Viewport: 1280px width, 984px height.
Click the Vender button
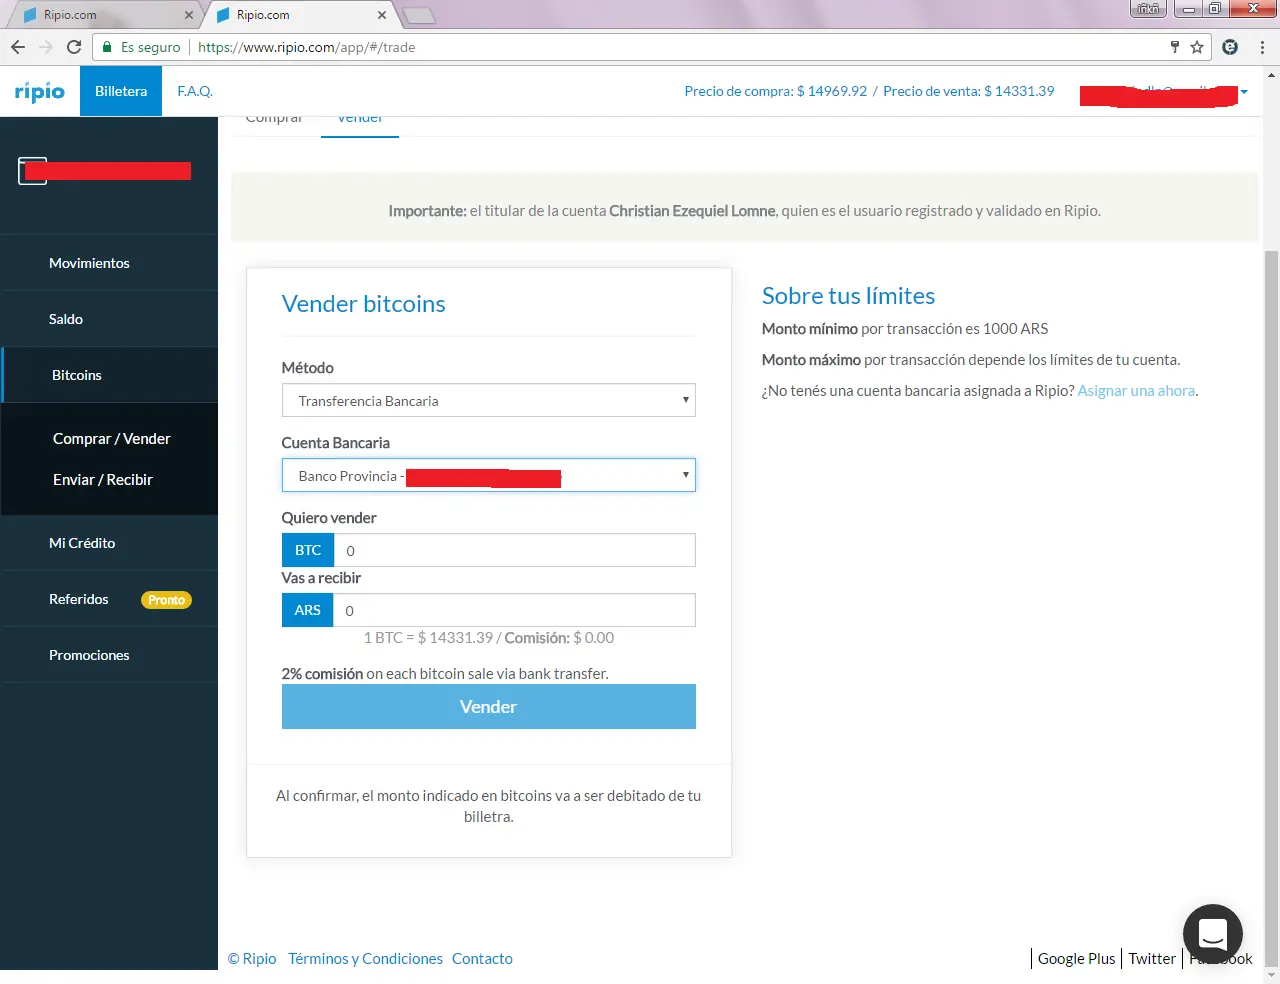tap(489, 706)
